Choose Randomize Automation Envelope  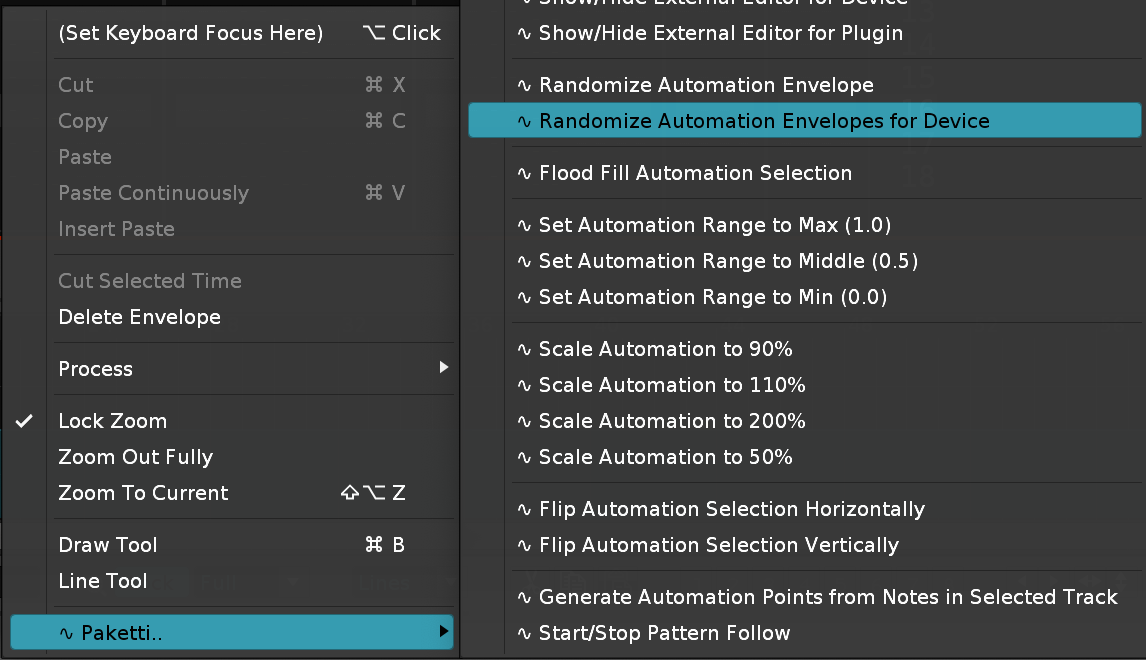pos(706,85)
